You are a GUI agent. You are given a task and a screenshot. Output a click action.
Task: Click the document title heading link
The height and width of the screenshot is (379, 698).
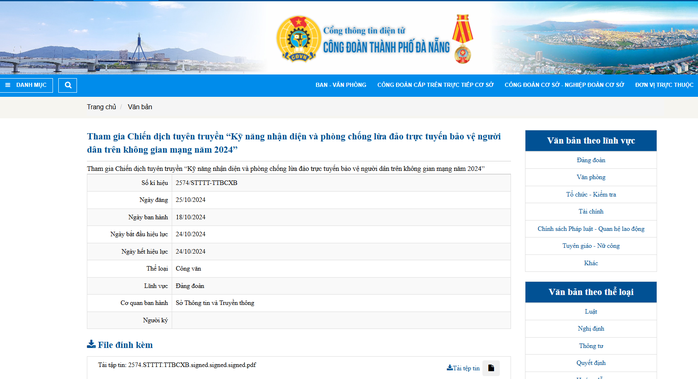point(294,143)
